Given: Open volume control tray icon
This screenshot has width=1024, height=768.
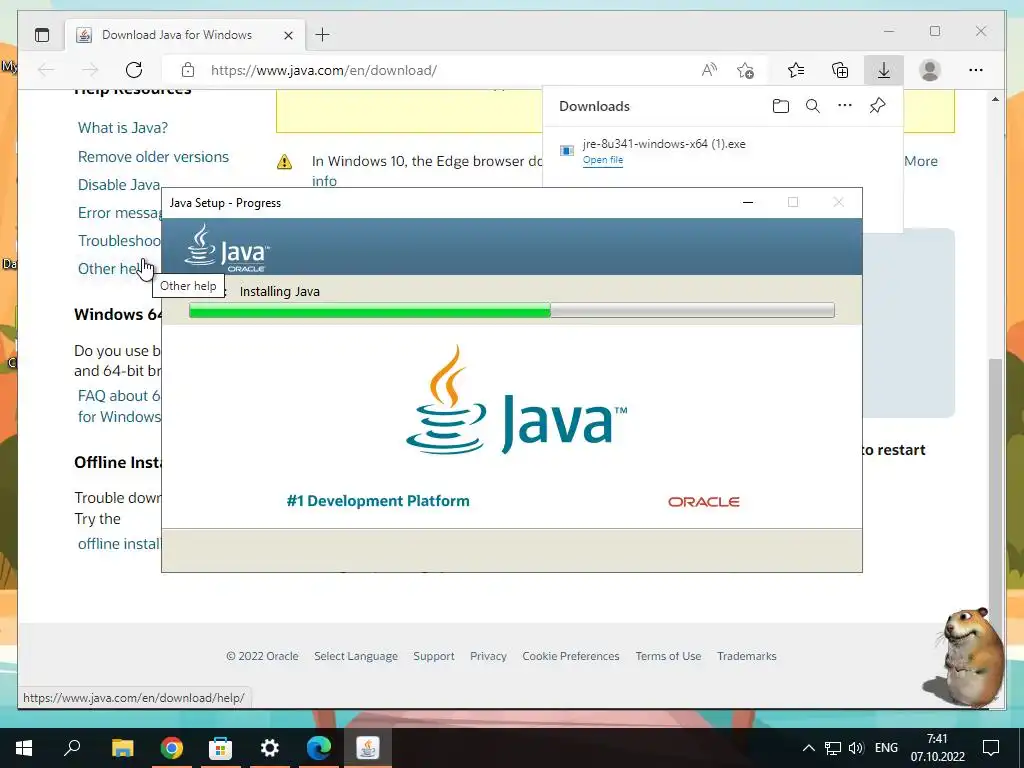Looking at the screenshot, I should pyautogui.click(x=856, y=748).
